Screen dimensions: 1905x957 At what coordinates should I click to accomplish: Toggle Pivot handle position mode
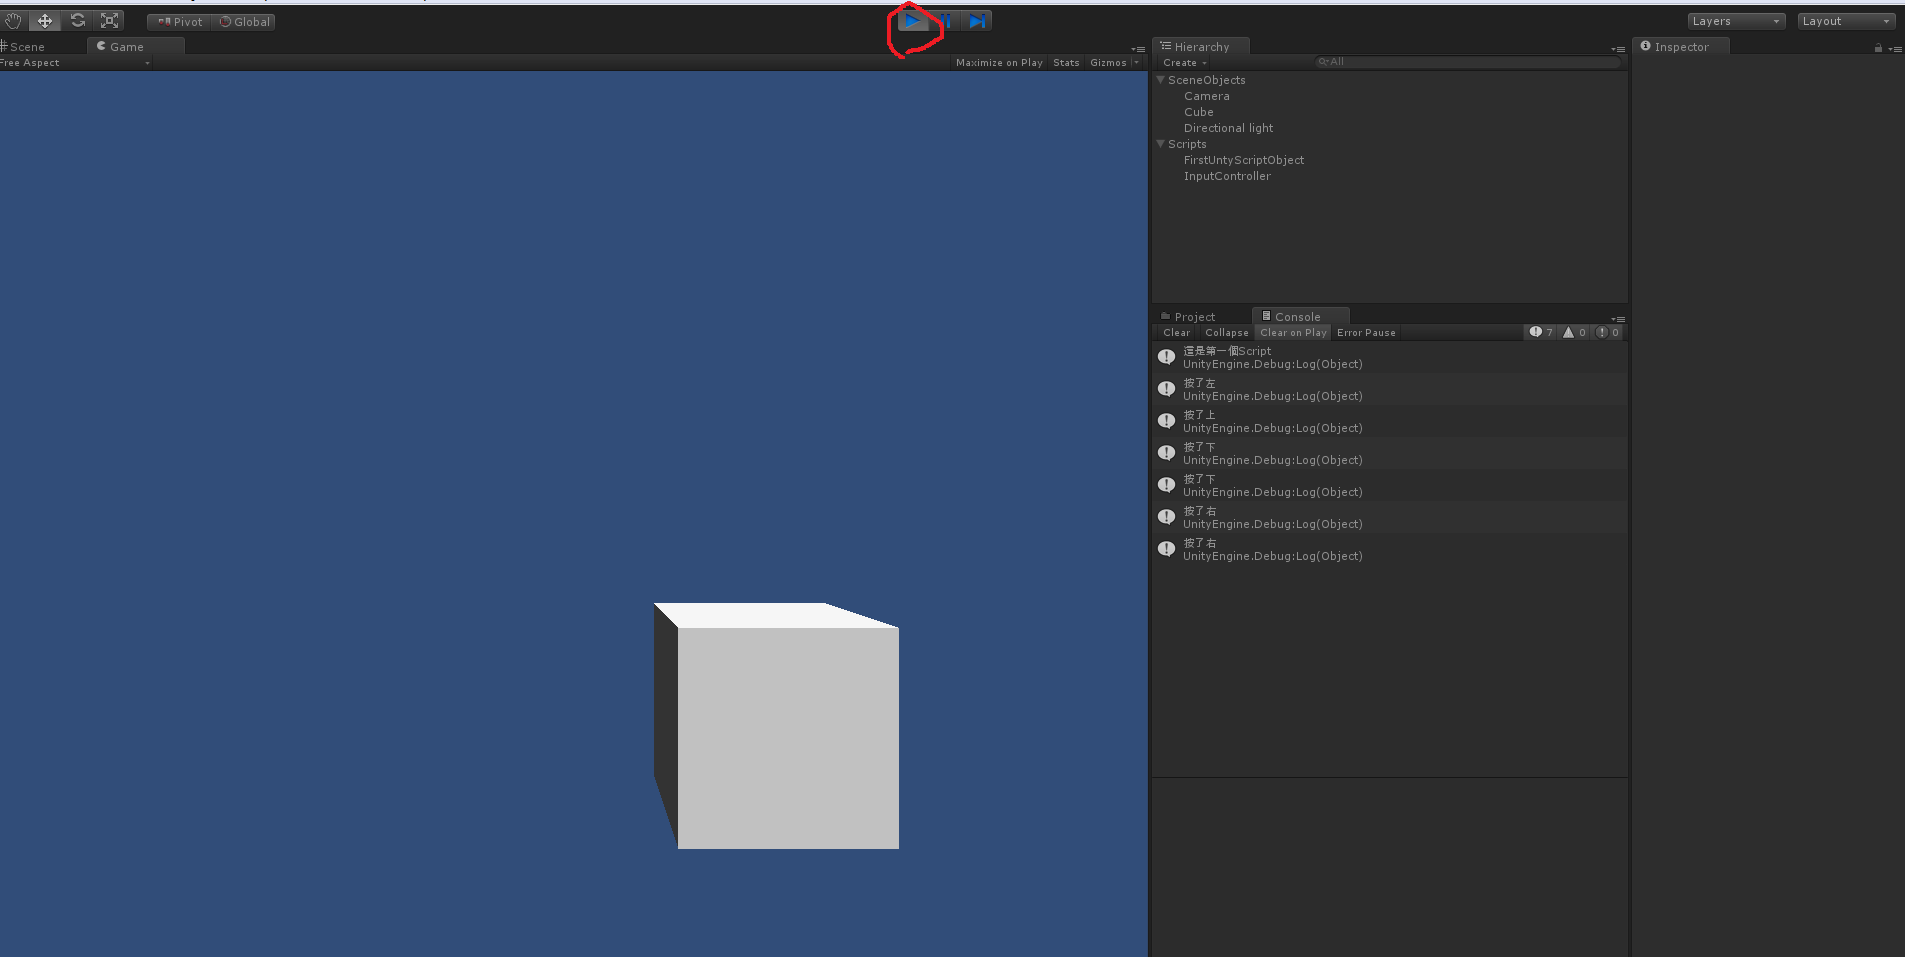178,21
